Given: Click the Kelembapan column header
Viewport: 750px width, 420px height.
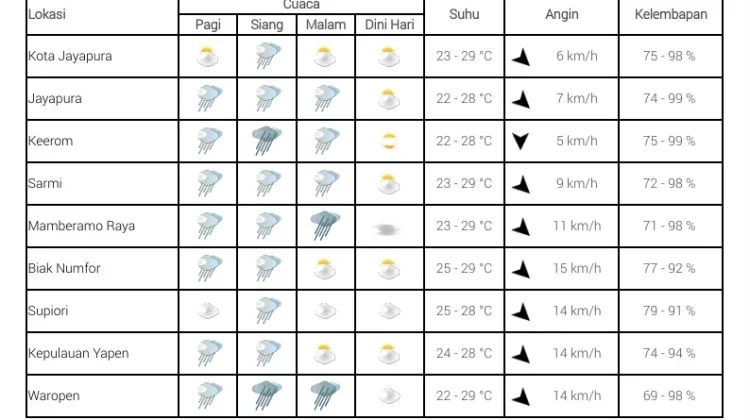Looking at the screenshot, I should click(671, 14).
